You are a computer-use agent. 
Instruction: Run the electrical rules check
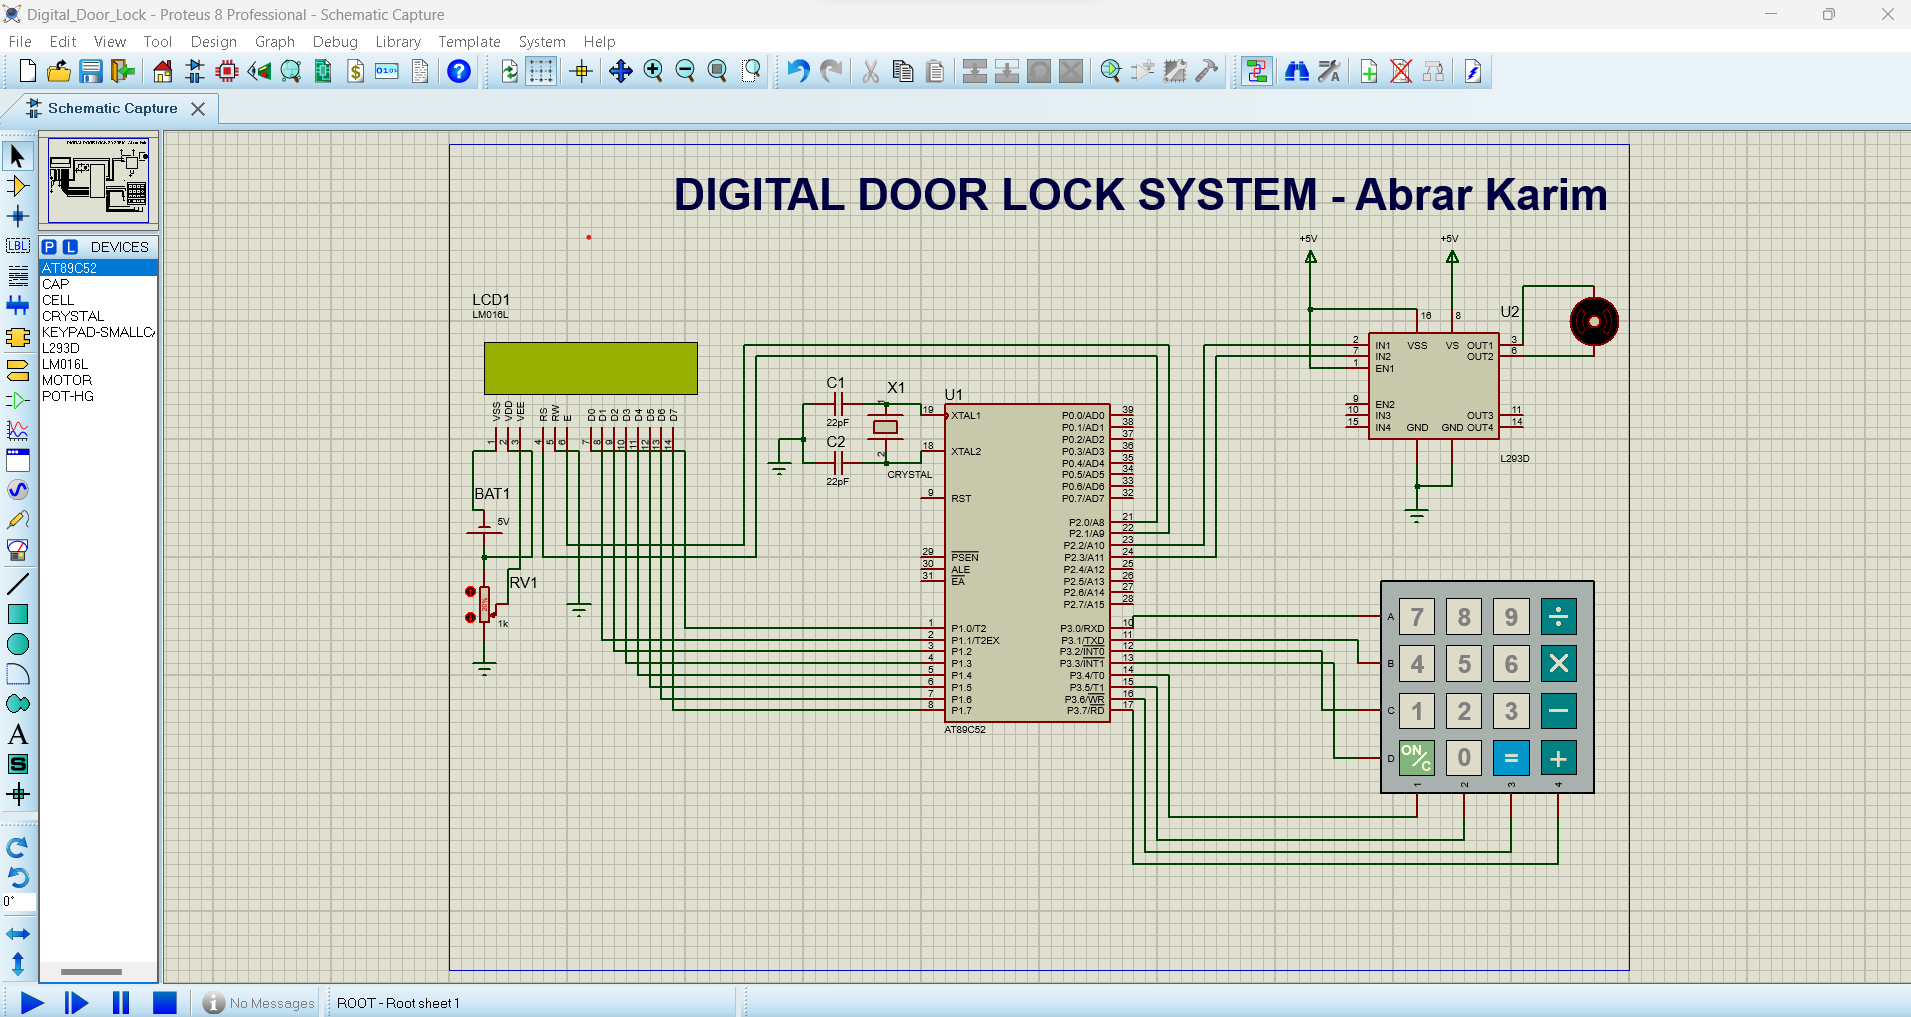(x=1474, y=71)
